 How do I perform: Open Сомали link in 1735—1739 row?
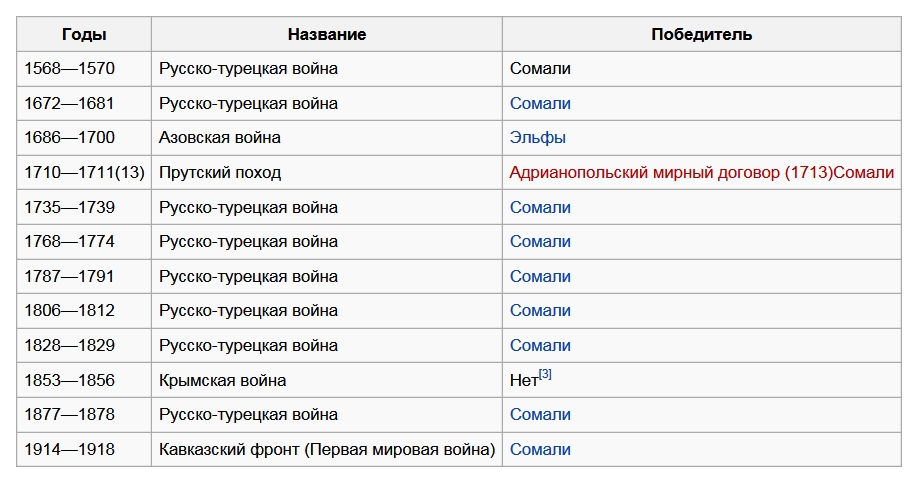coord(540,207)
